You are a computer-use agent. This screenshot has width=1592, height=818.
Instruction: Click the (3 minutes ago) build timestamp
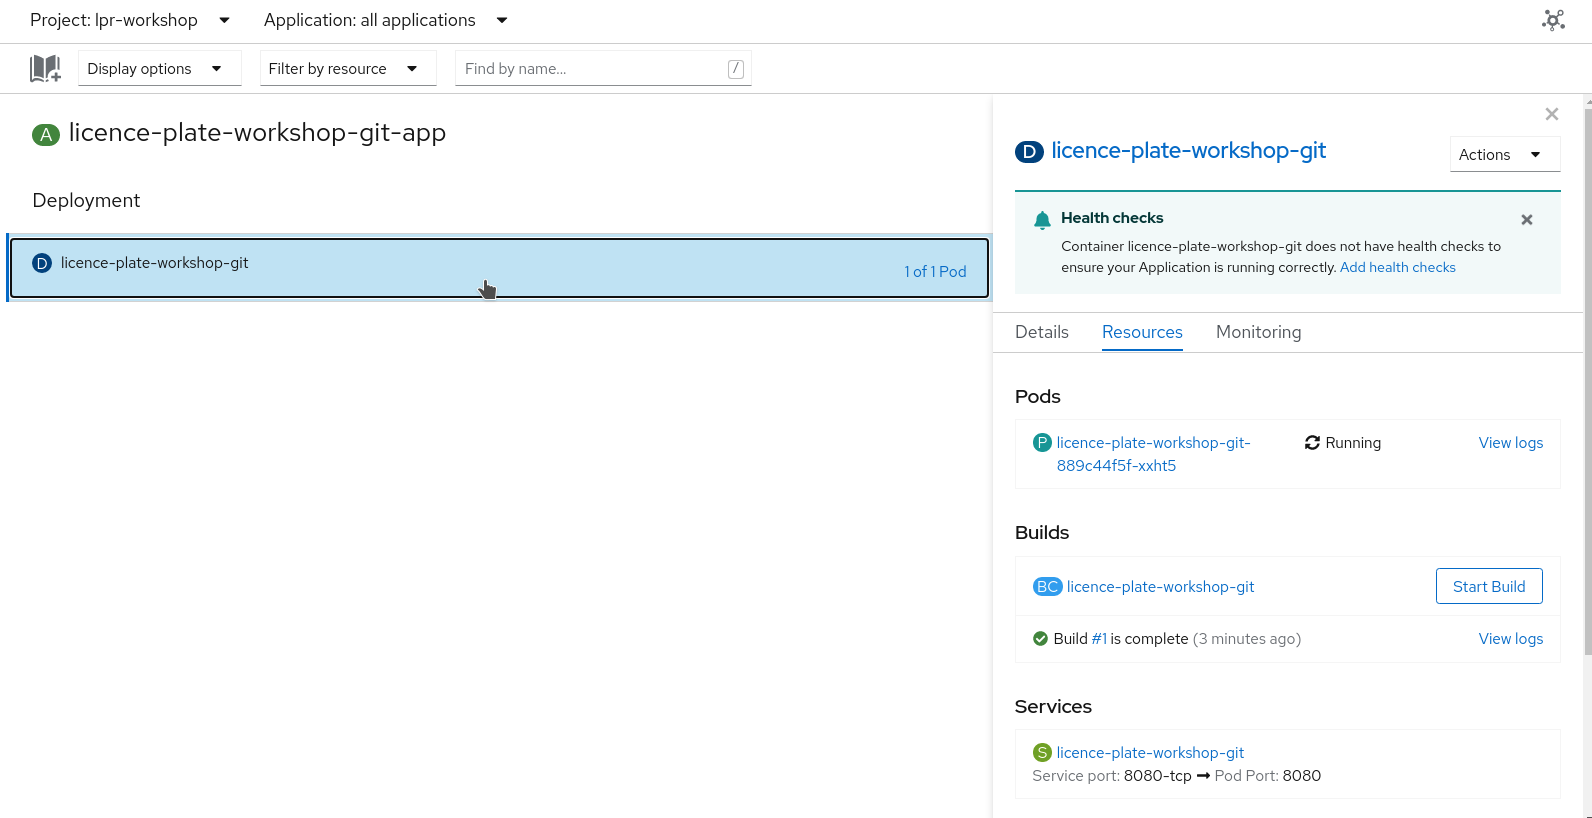coord(1247,639)
